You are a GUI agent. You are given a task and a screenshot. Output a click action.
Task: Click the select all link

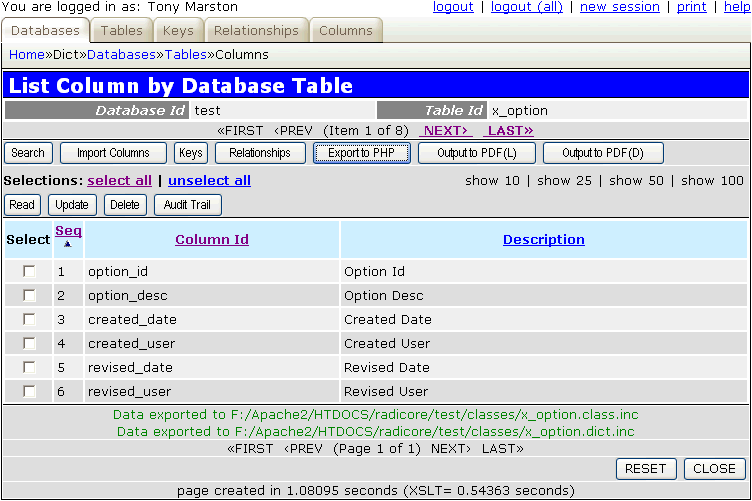click(x=120, y=181)
